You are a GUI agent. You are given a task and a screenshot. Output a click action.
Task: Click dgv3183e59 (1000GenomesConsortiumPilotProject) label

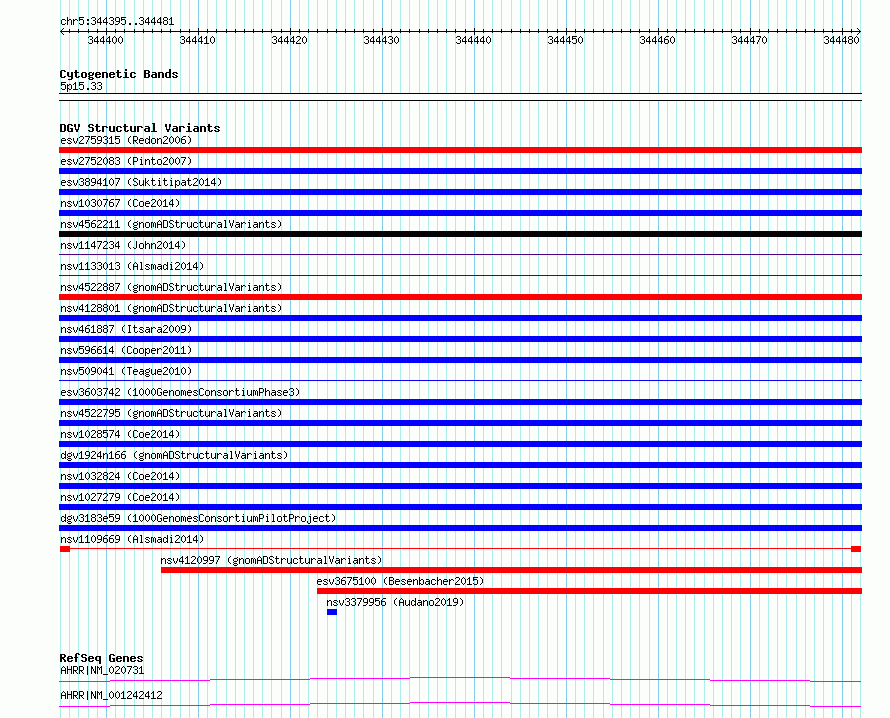(x=198, y=518)
